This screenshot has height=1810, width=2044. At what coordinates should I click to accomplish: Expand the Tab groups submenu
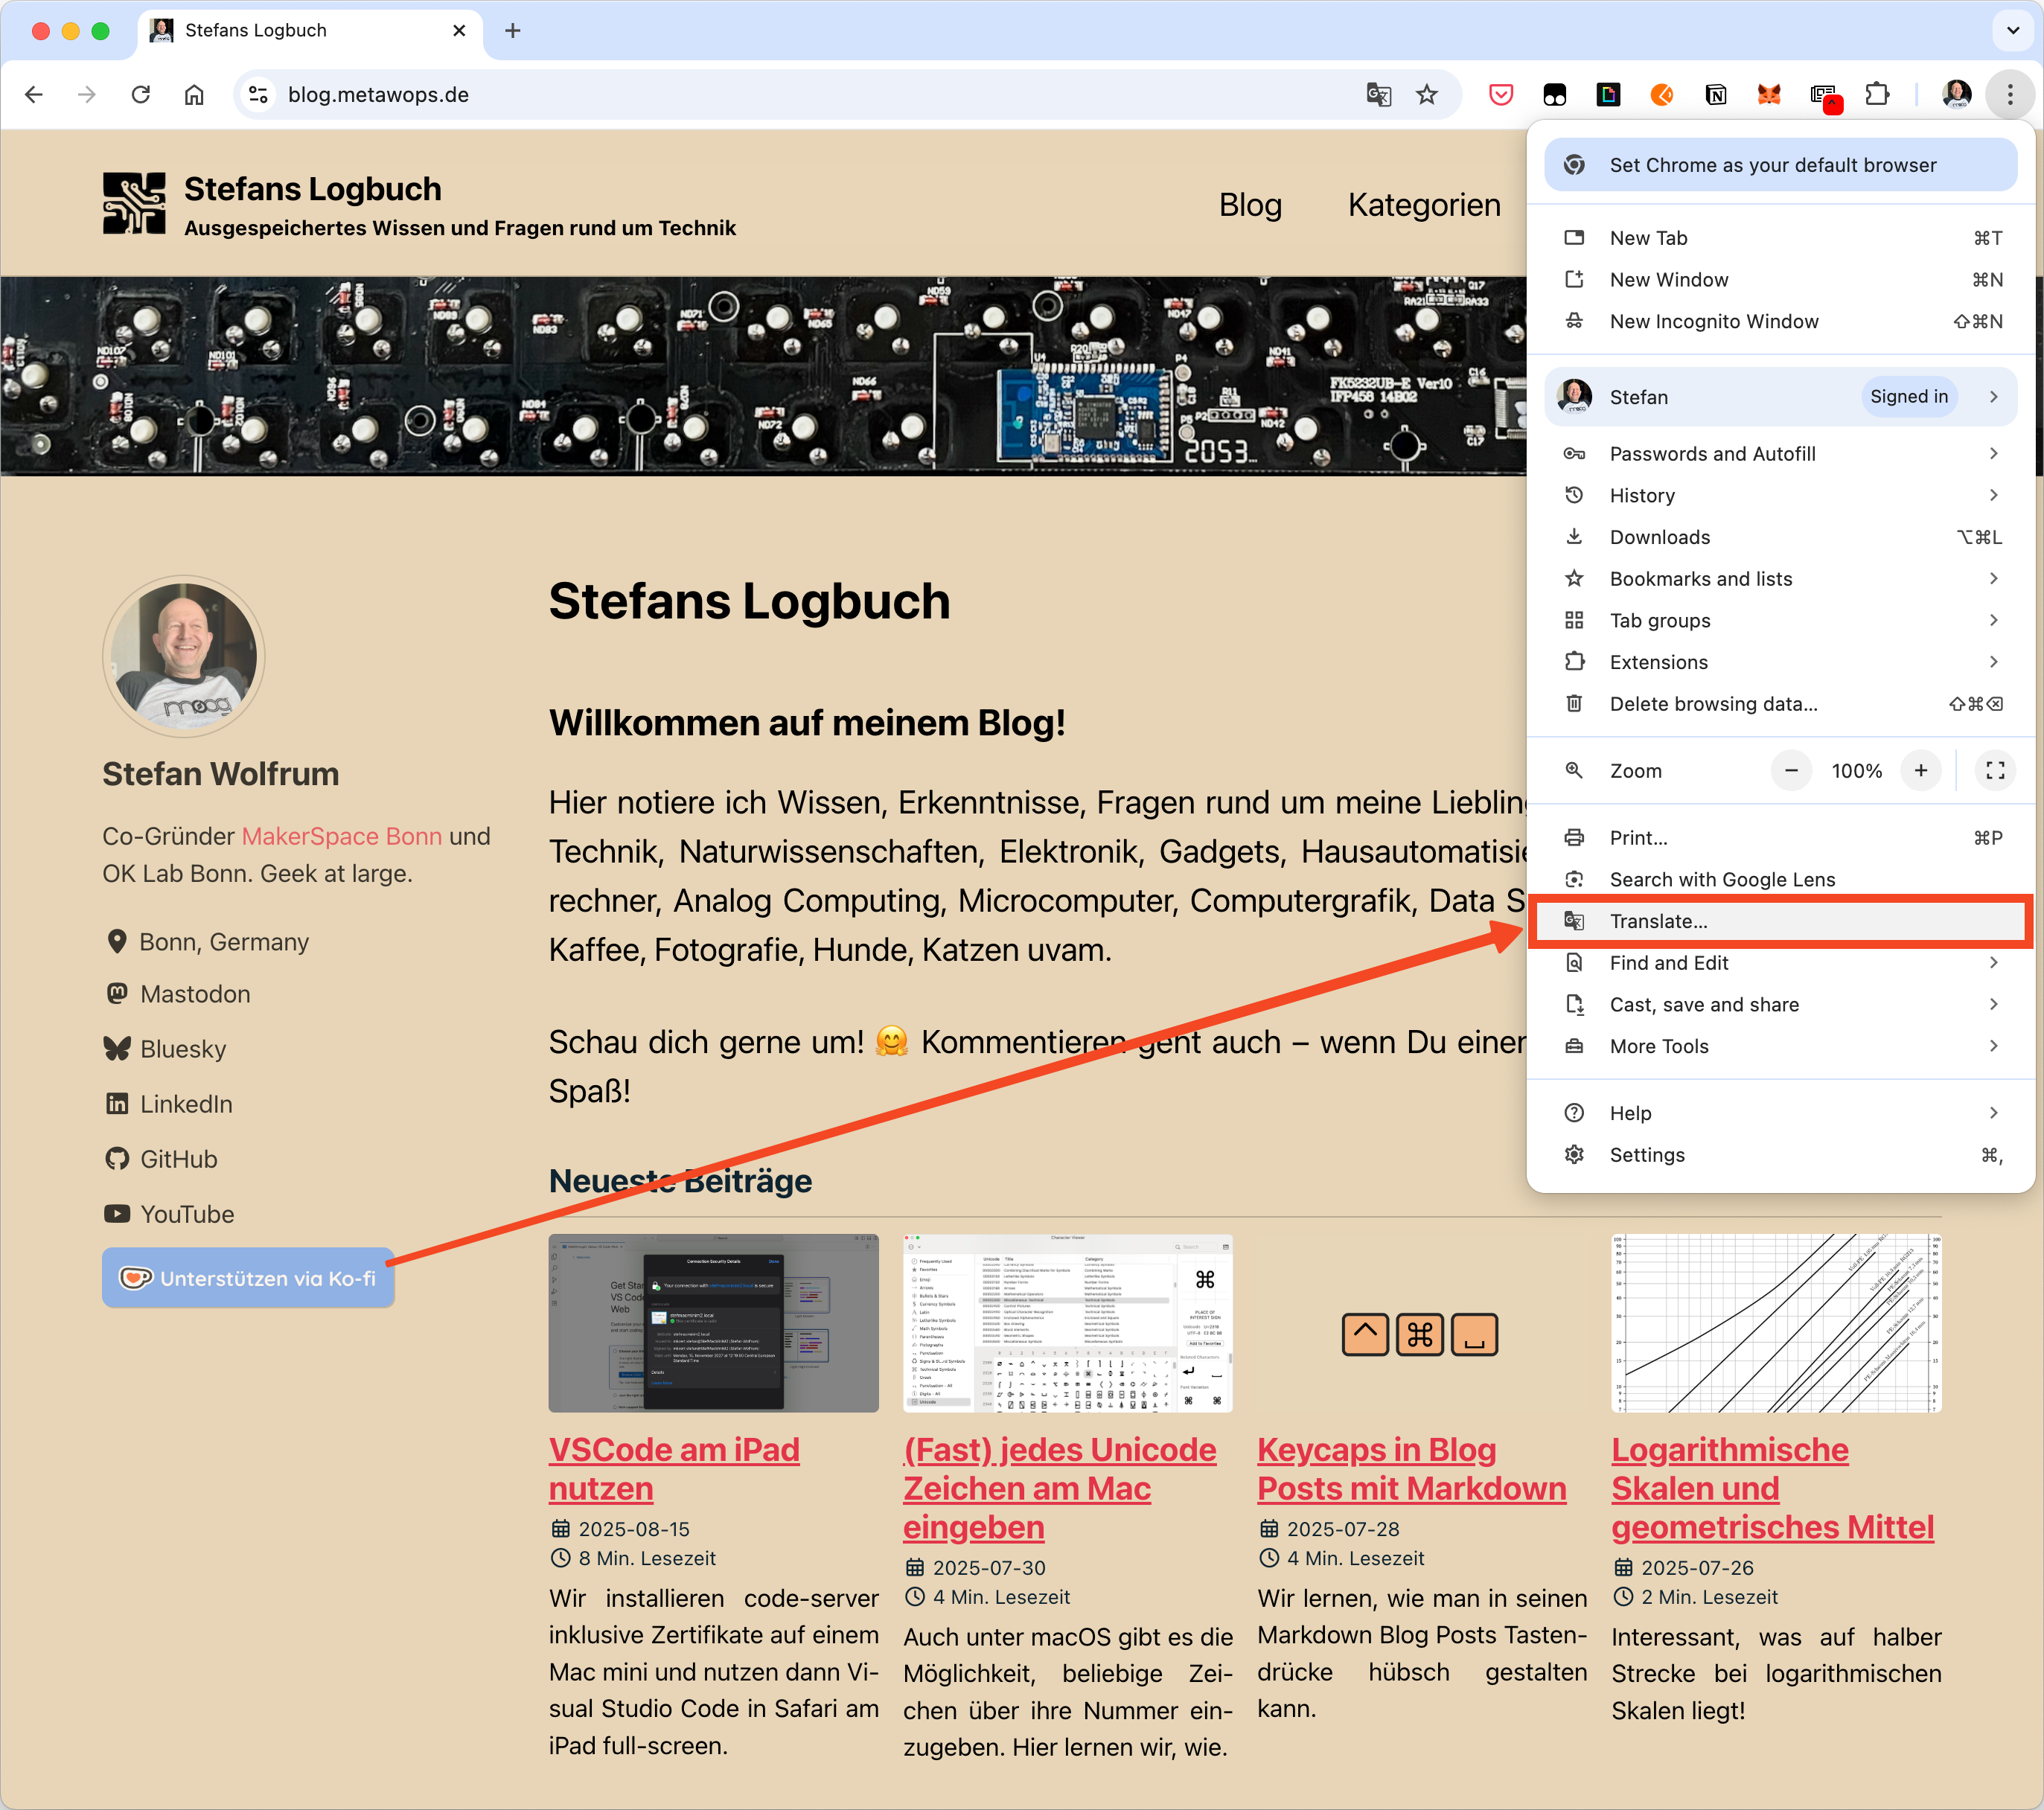click(x=1780, y=620)
